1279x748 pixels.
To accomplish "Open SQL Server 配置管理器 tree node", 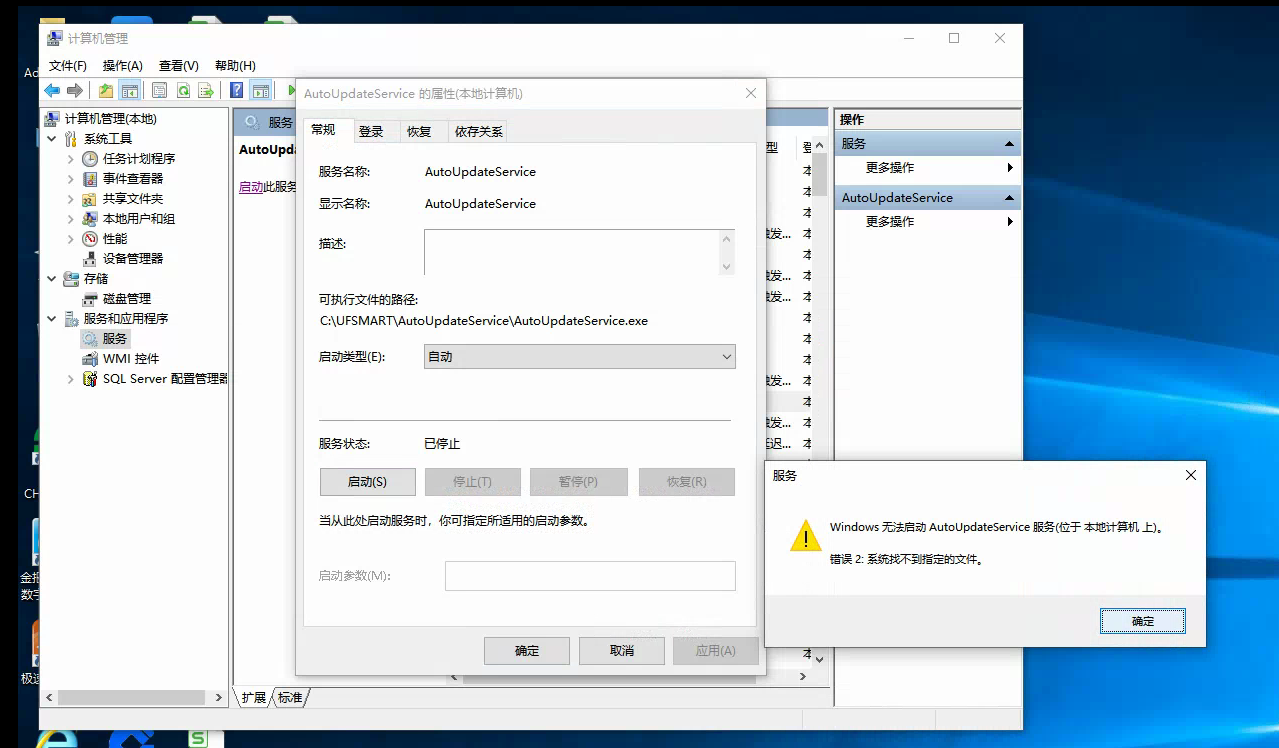I will tap(165, 379).
